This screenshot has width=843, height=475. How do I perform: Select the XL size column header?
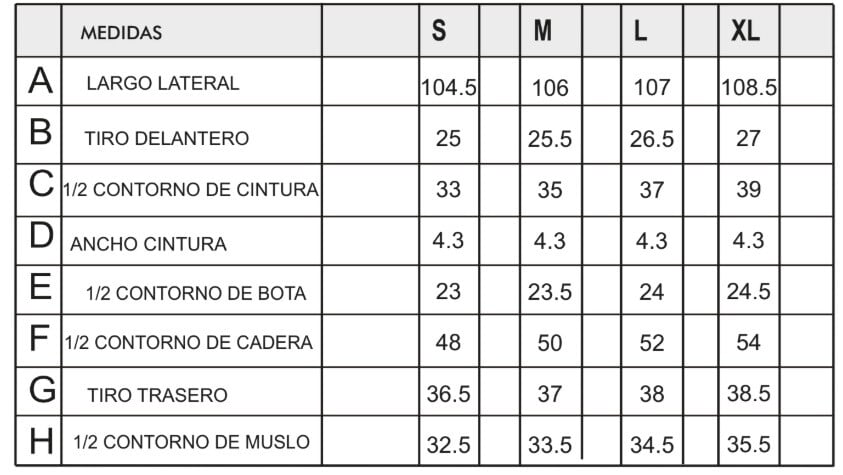(746, 31)
